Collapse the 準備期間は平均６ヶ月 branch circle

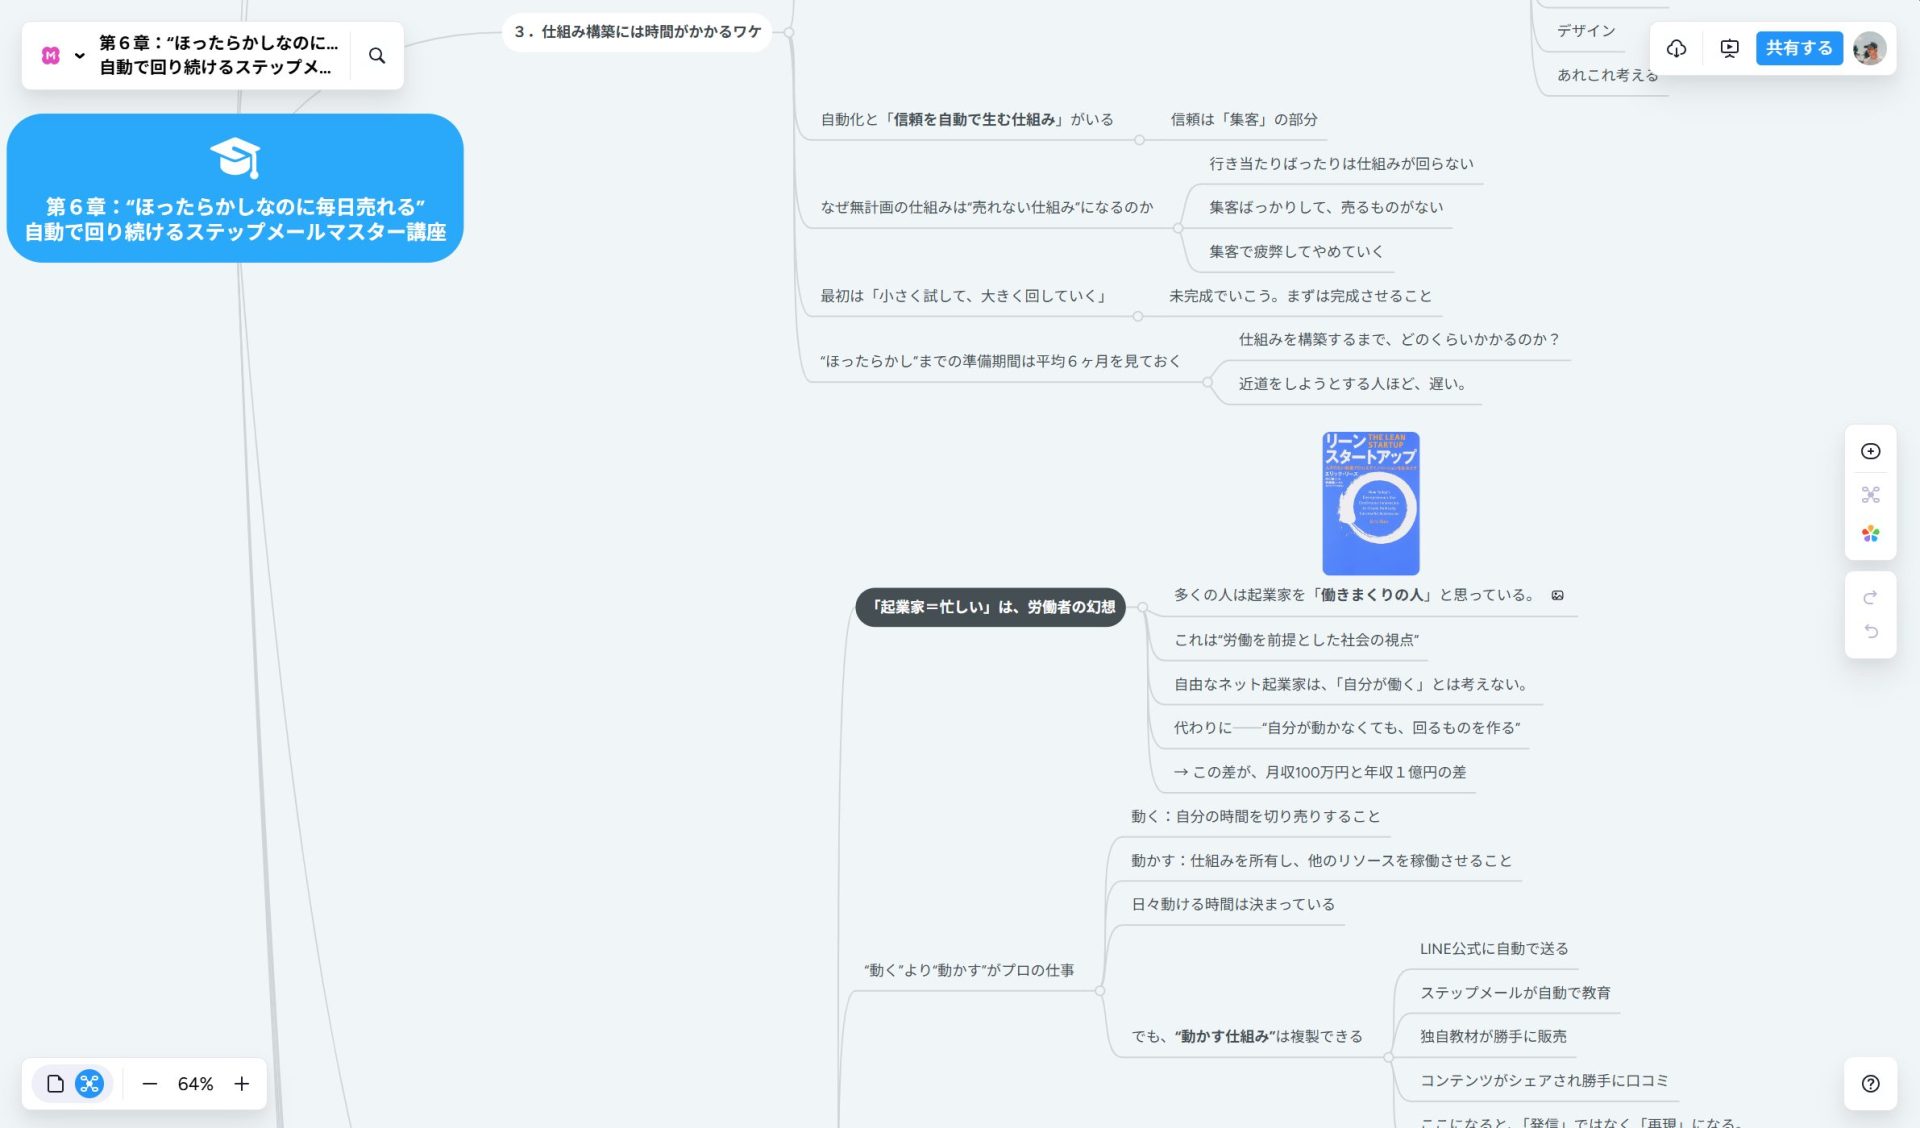pyautogui.click(x=1208, y=382)
